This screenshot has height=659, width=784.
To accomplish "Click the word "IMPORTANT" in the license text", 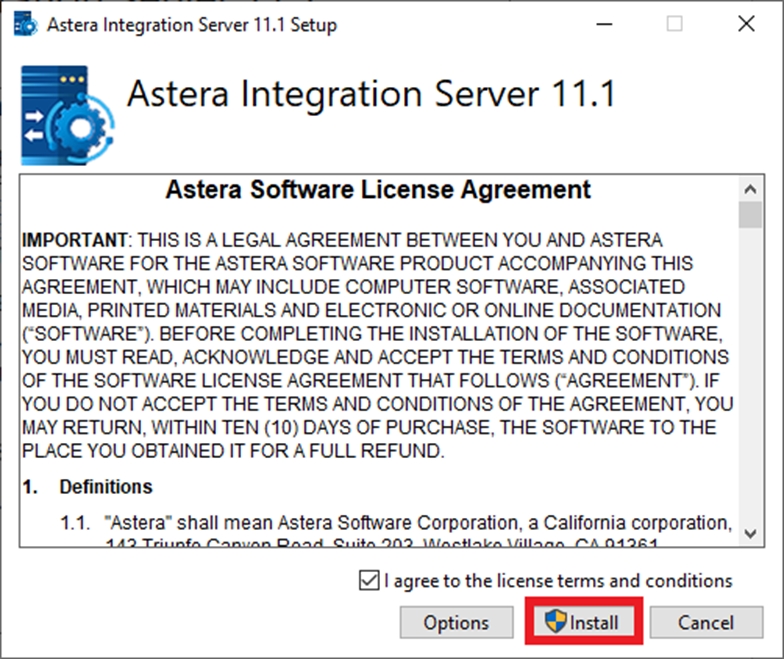I will pyautogui.click(x=75, y=241).
